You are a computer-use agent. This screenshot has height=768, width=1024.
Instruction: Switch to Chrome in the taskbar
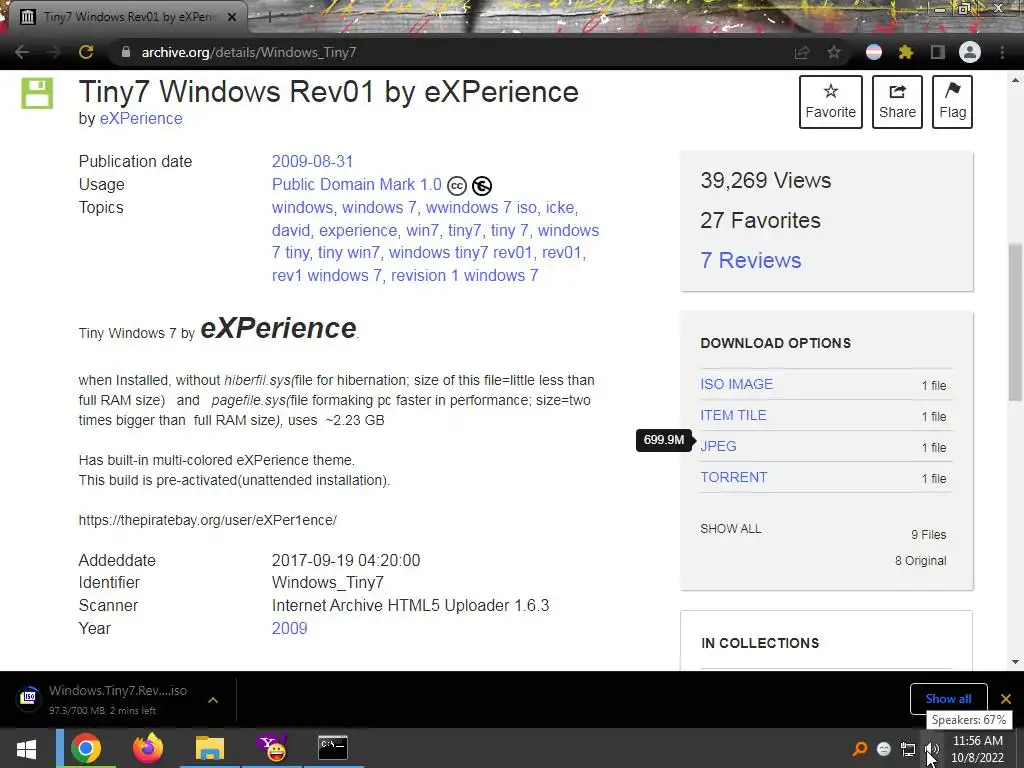[x=86, y=748]
